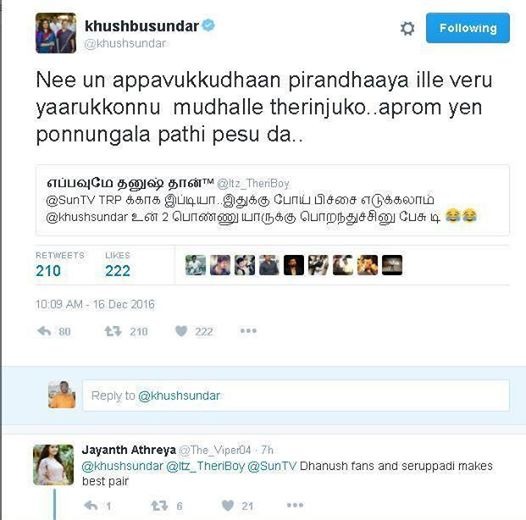Reply to Jayanth Athreya's tweet
Image resolution: width=526 pixels, height=520 pixels.
[91, 506]
